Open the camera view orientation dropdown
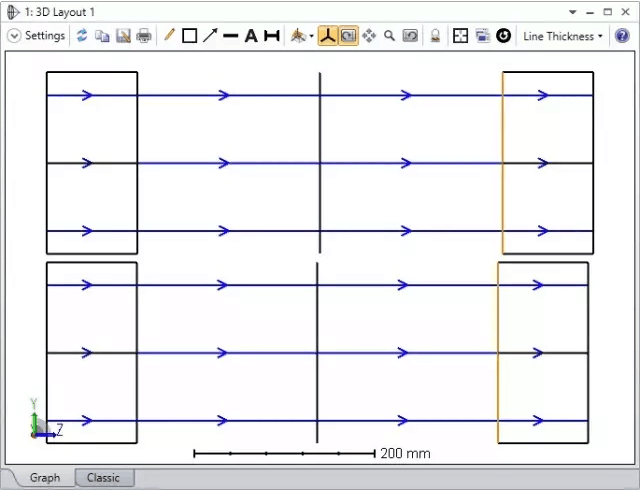 pyautogui.click(x=302, y=36)
